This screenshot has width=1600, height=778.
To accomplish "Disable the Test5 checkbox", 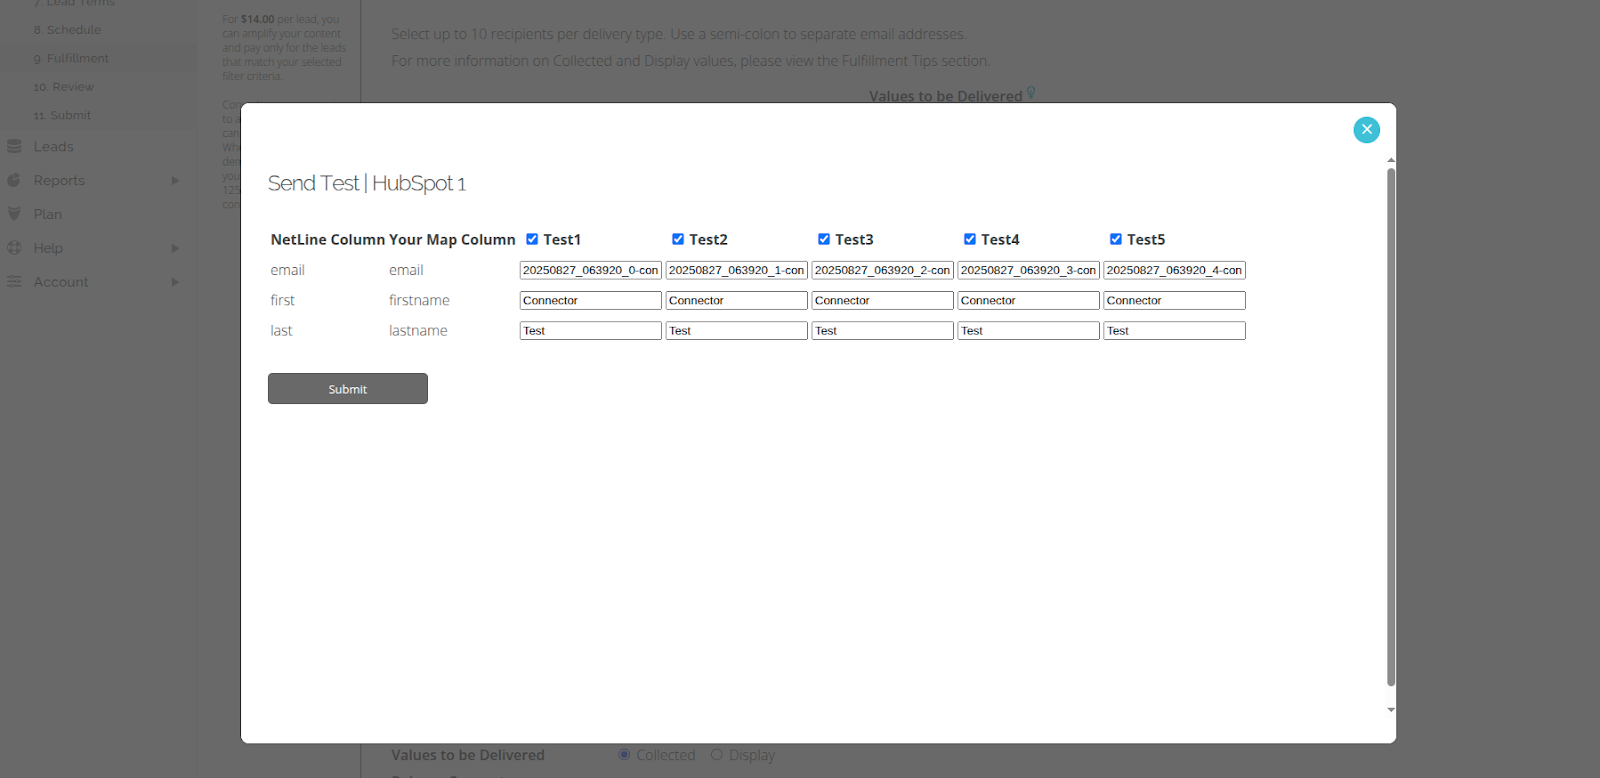I will (1116, 239).
